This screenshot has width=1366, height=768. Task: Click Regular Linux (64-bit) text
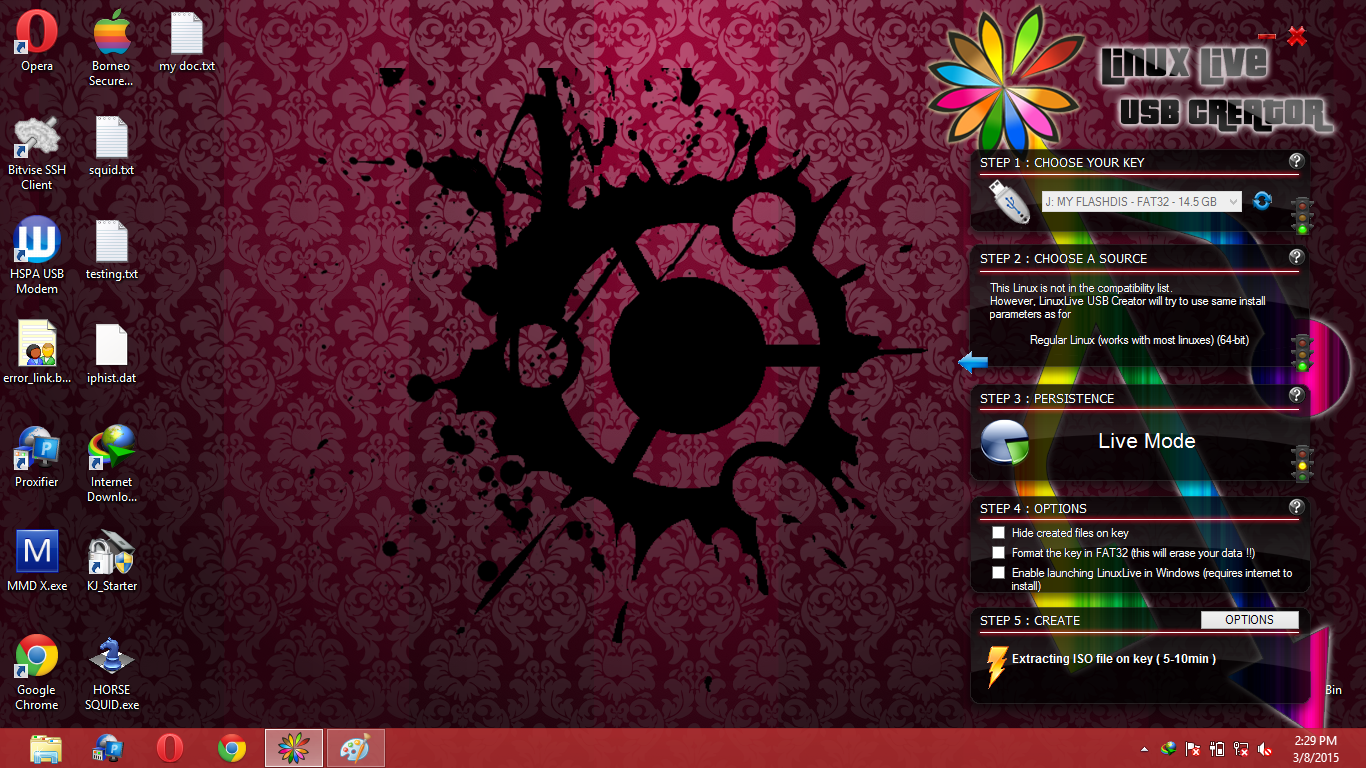[1139, 340]
